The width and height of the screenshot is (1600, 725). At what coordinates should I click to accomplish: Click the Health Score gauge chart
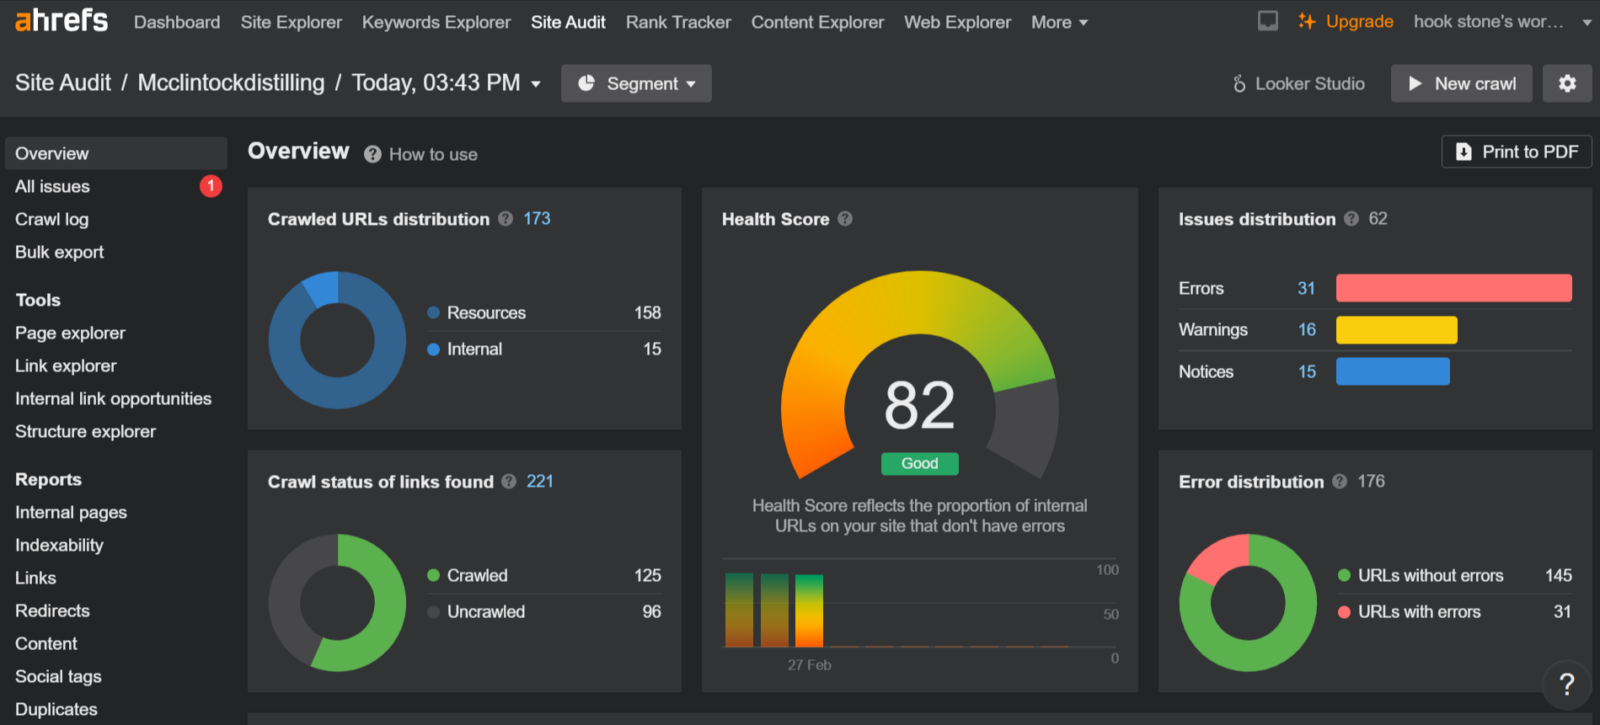point(920,375)
